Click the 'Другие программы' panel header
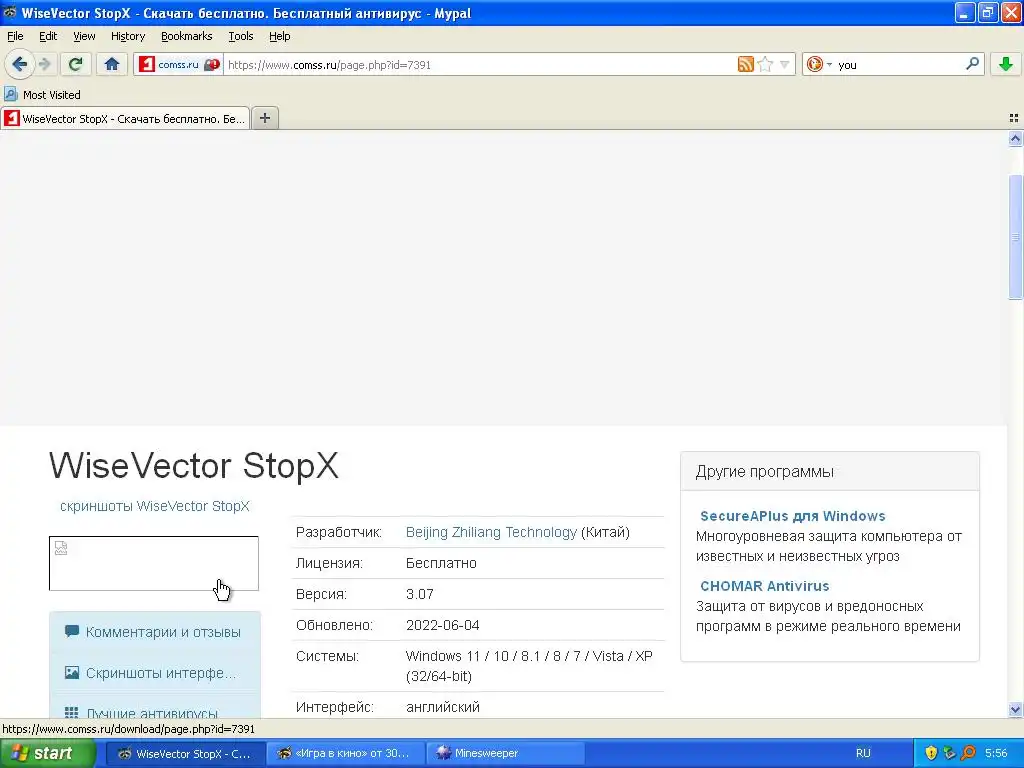 click(829, 472)
